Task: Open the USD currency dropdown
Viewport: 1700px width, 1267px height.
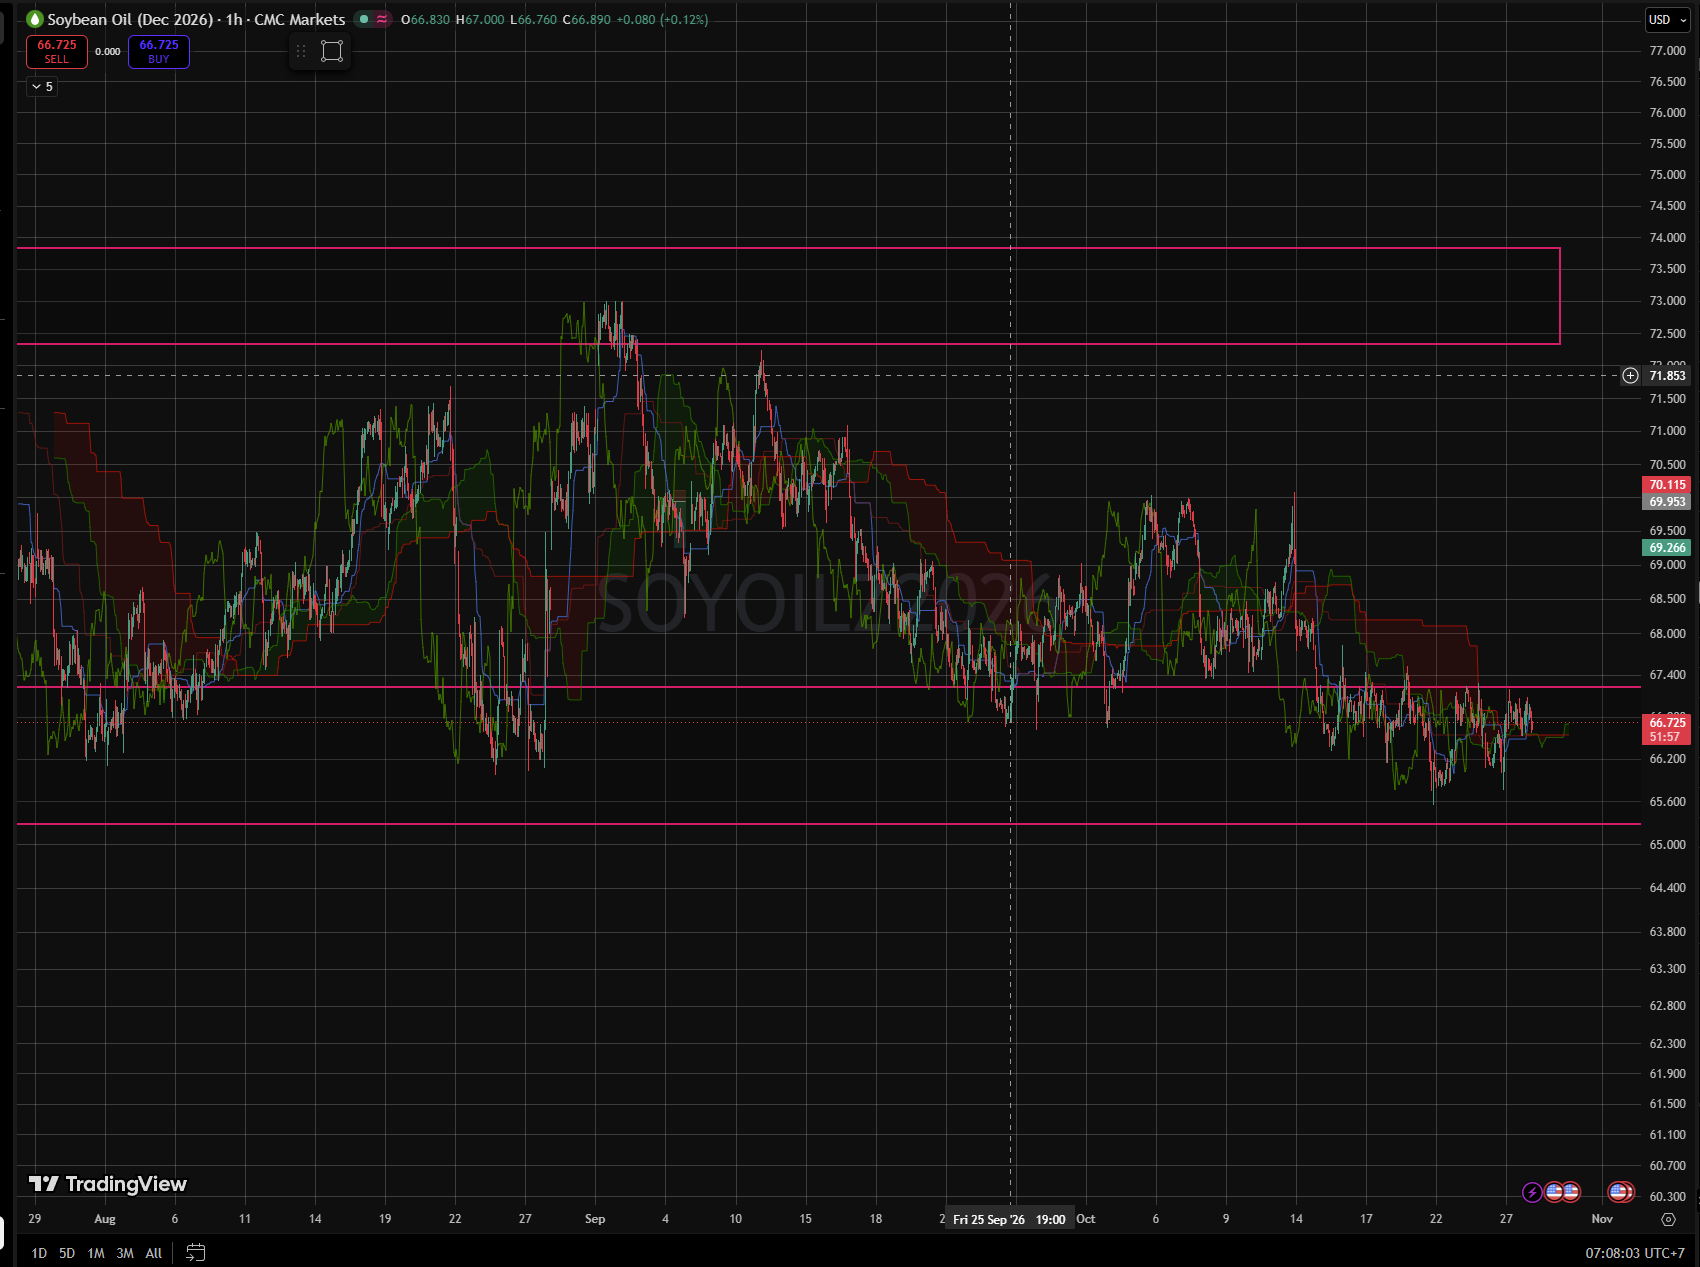Action: click(1667, 20)
